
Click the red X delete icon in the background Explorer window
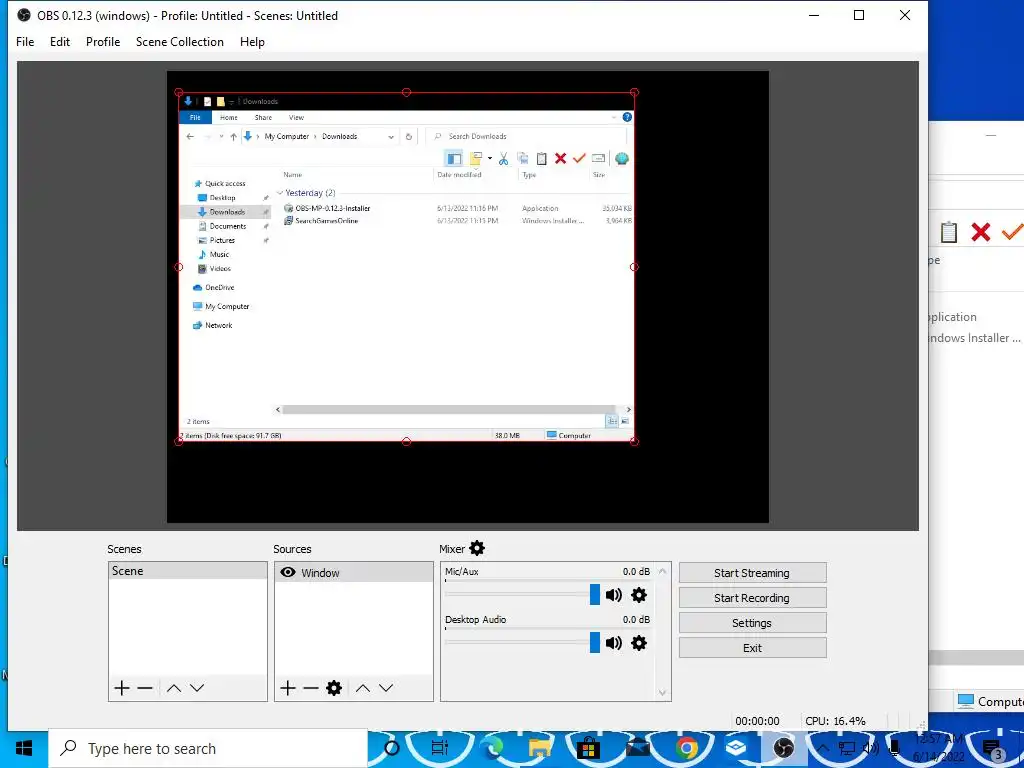click(980, 232)
